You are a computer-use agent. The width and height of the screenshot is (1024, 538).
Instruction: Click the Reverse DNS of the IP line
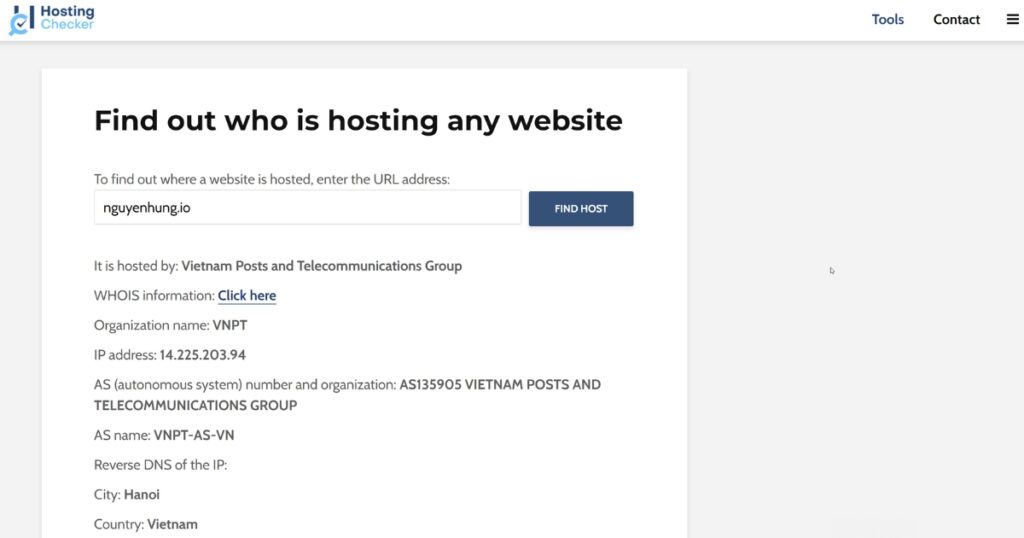coord(160,465)
